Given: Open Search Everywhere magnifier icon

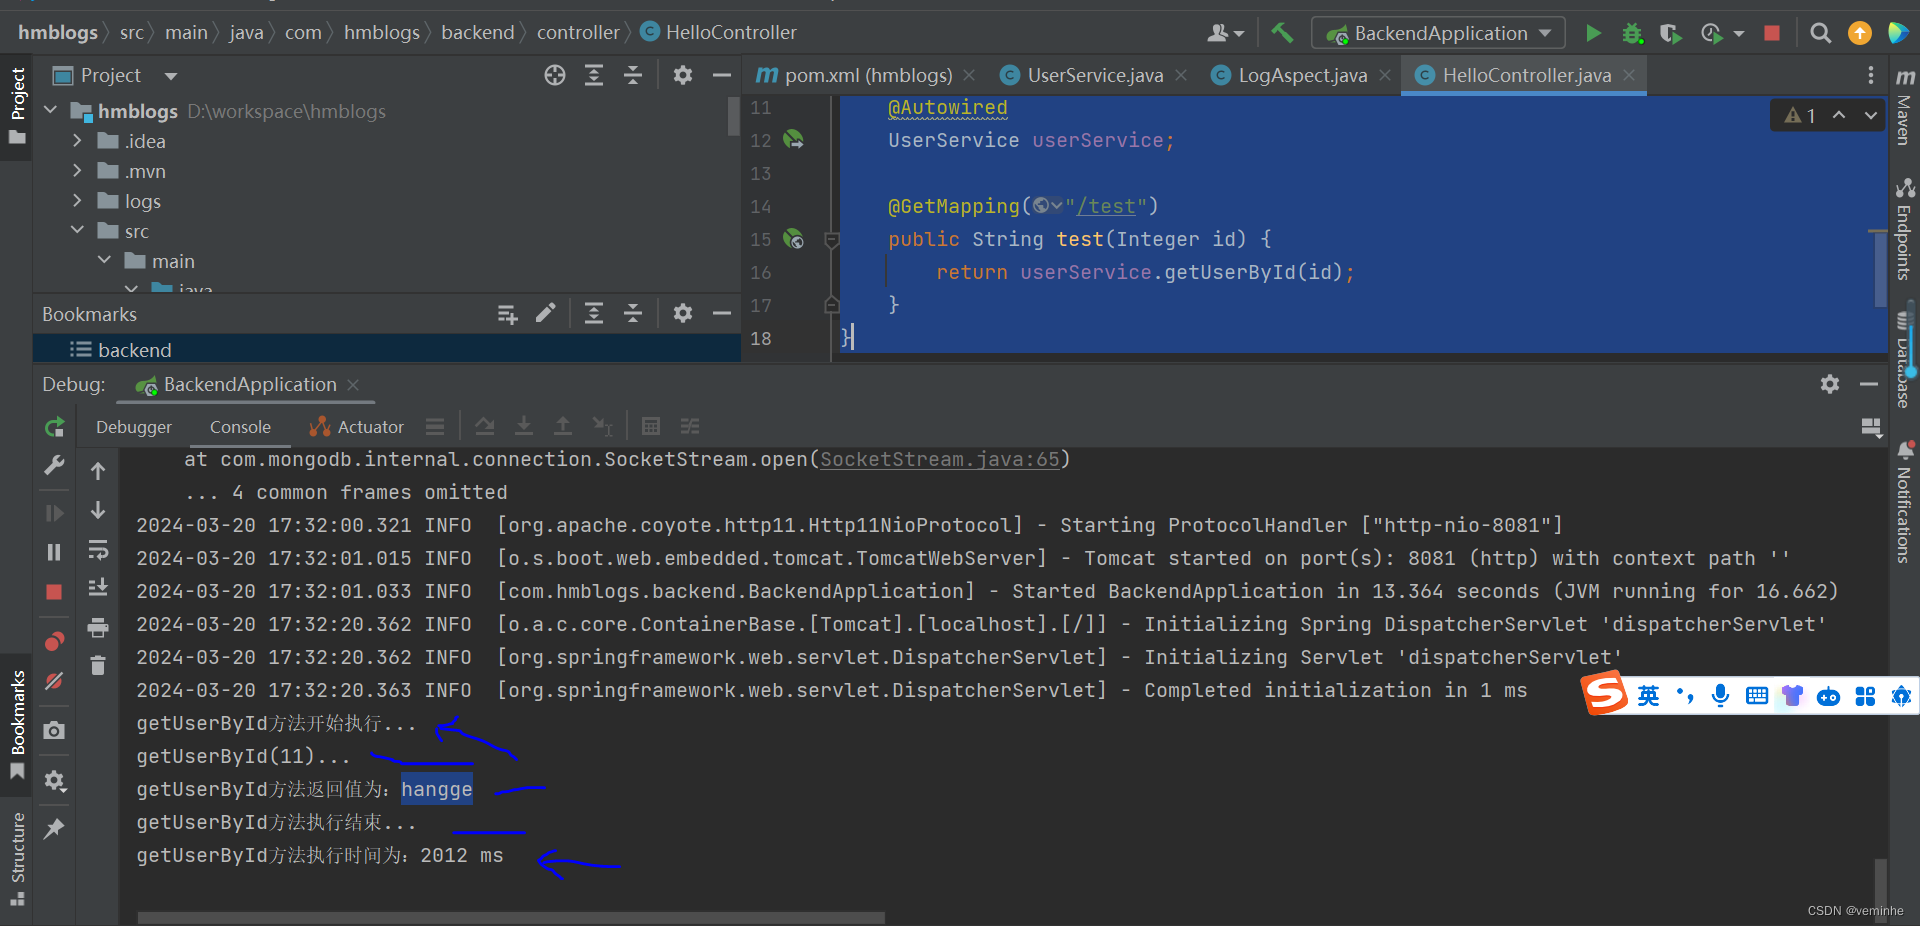Looking at the screenshot, I should [x=1820, y=33].
